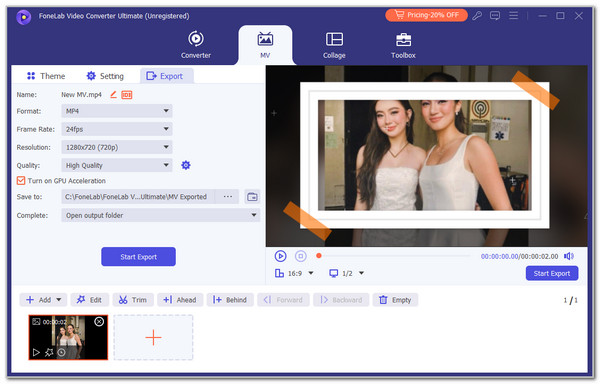Click the ID3 metadata icon next to name
Screen dimensions: 600x384
127,94
